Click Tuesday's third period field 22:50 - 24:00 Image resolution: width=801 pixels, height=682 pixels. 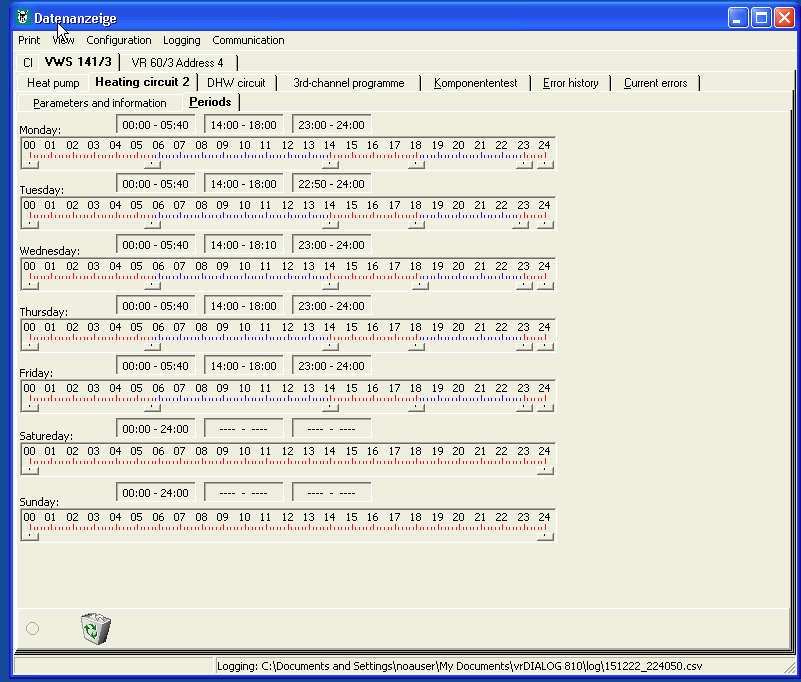point(331,185)
